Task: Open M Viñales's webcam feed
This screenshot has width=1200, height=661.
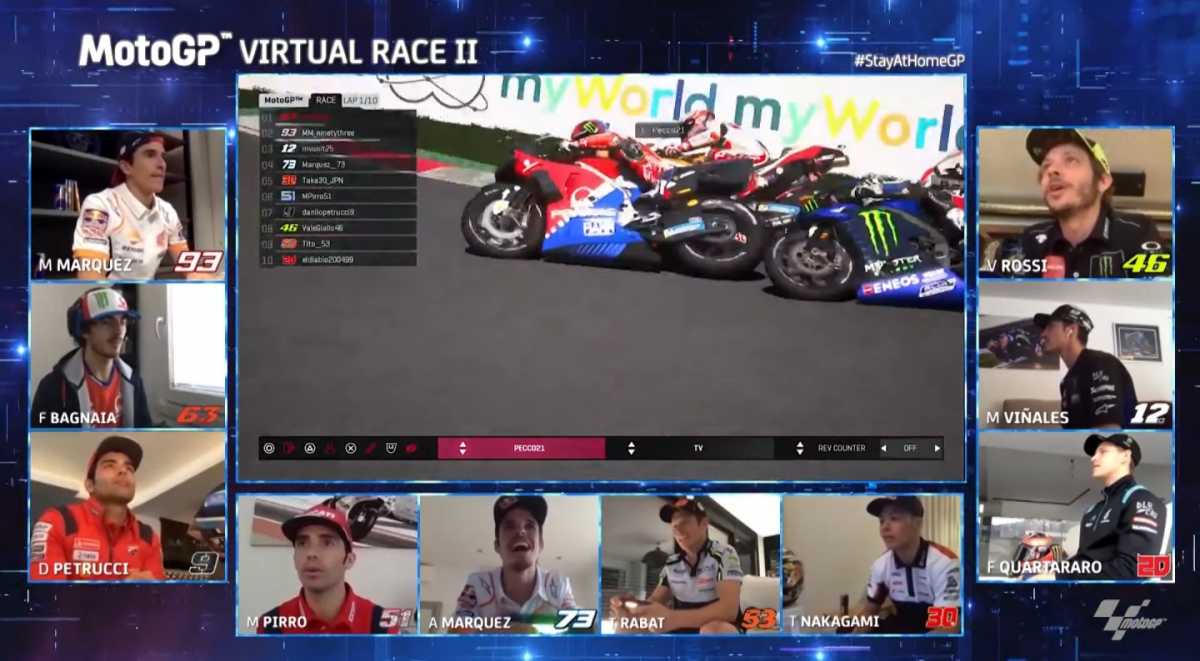Action: (x=1075, y=355)
